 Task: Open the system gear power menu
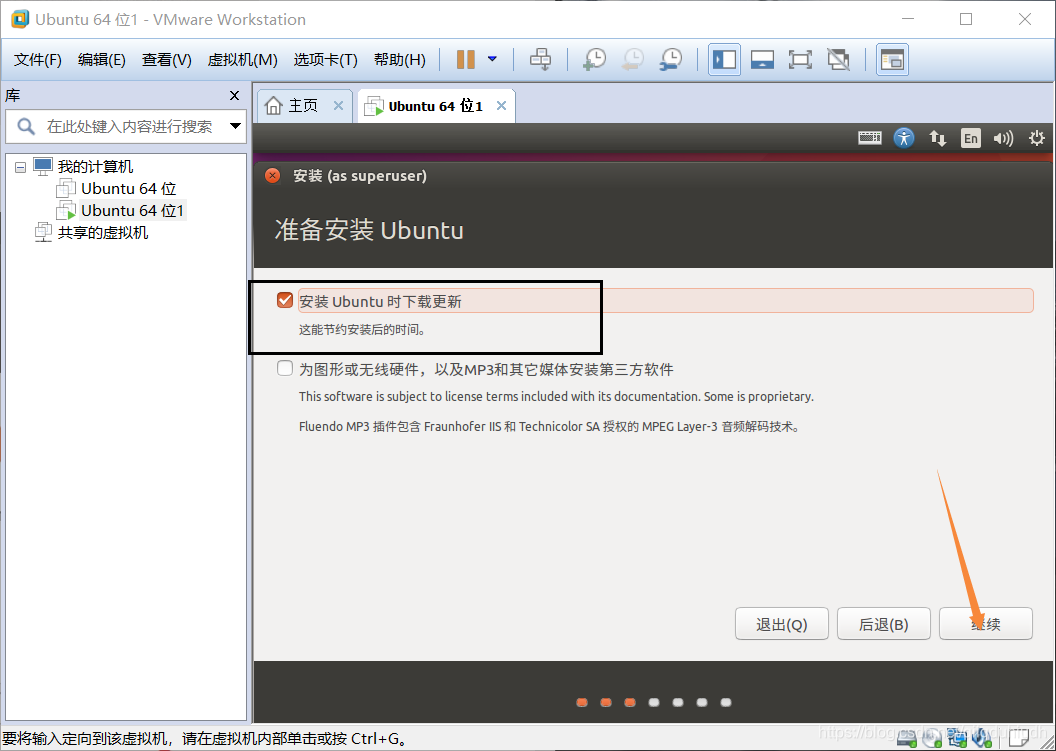(1036, 138)
